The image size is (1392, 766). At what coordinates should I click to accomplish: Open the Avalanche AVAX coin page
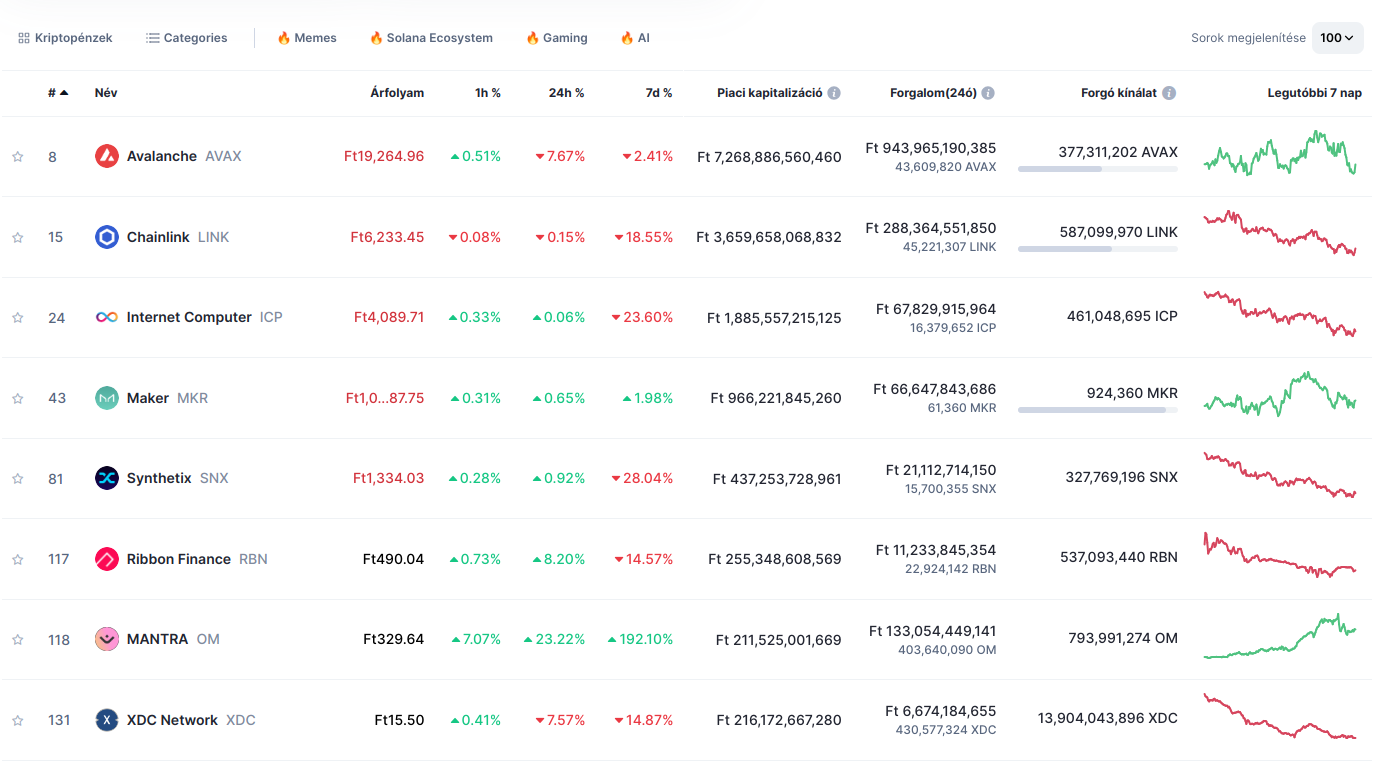click(x=184, y=156)
